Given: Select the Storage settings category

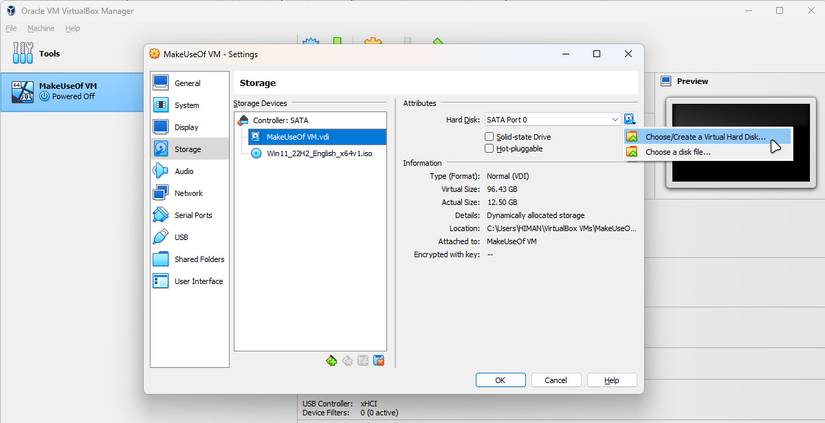Looking at the screenshot, I should pos(189,149).
